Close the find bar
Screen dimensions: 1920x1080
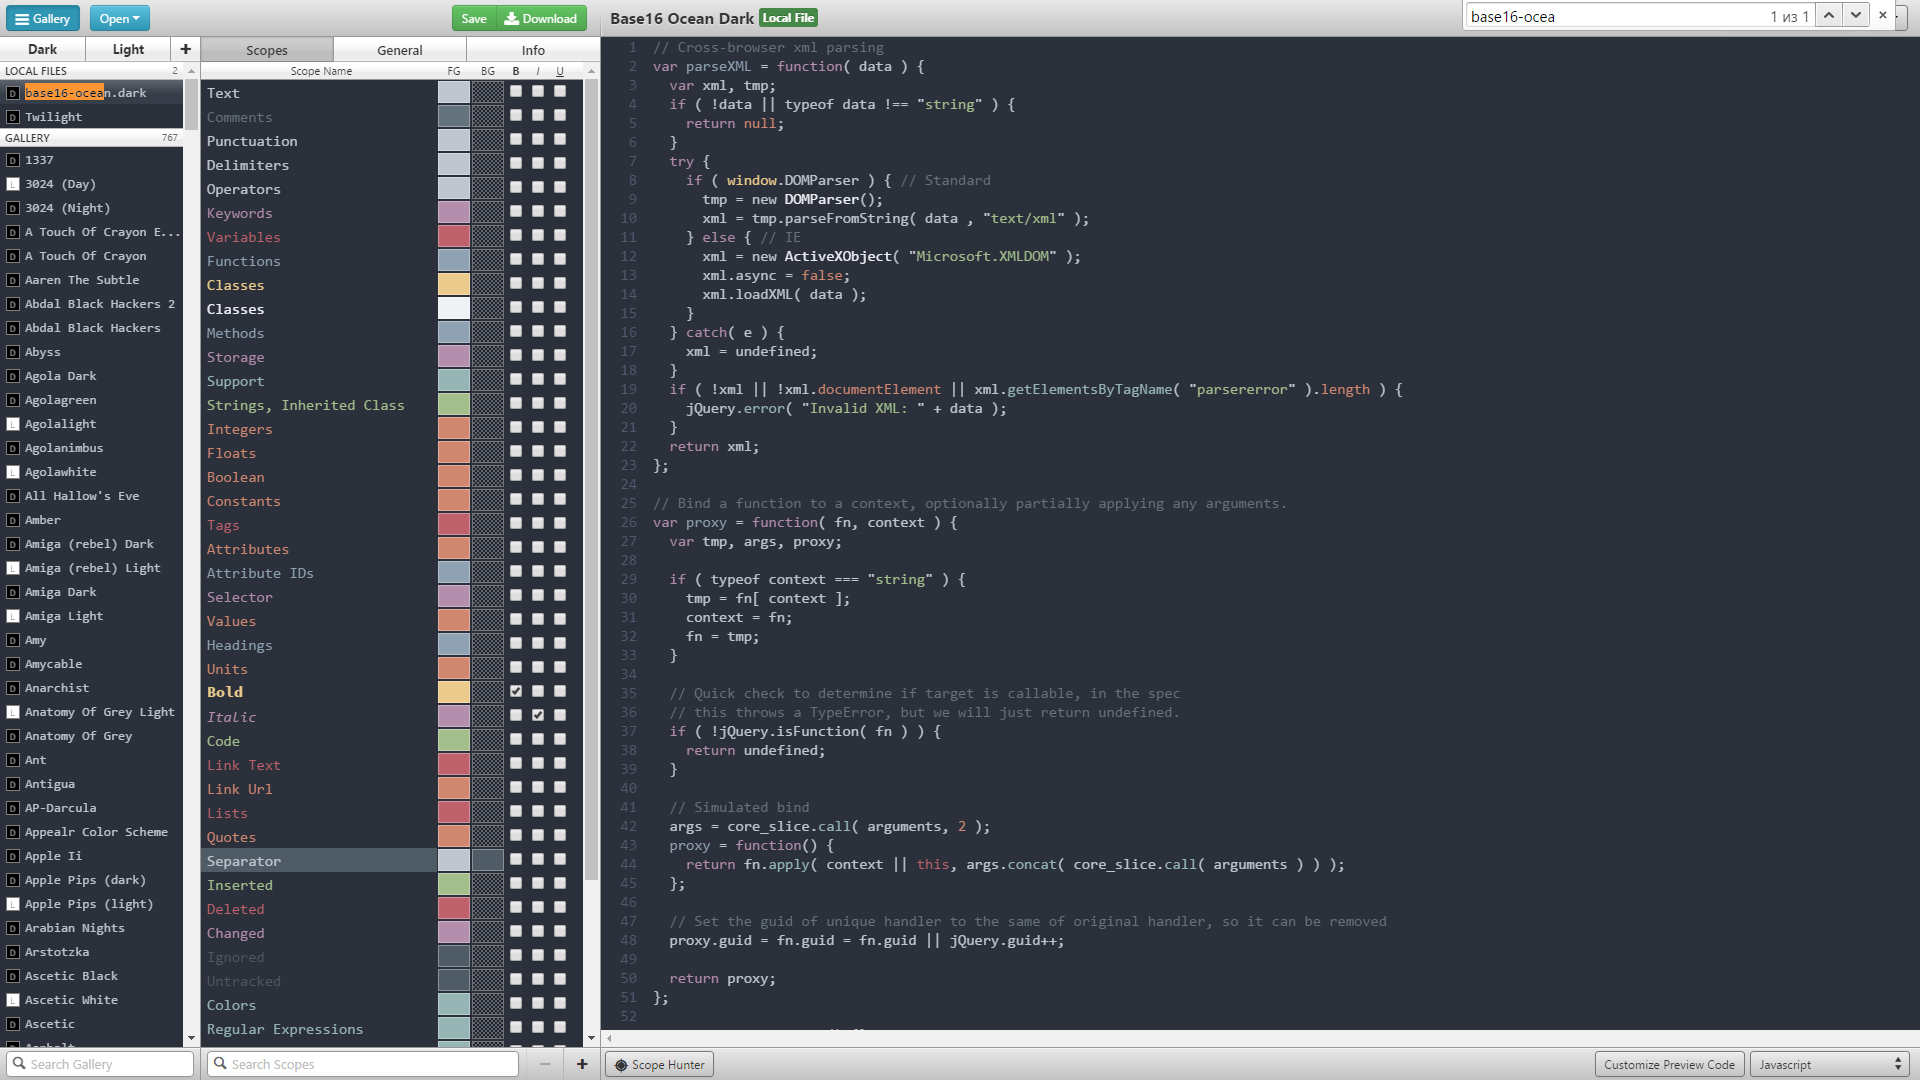click(x=1883, y=16)
